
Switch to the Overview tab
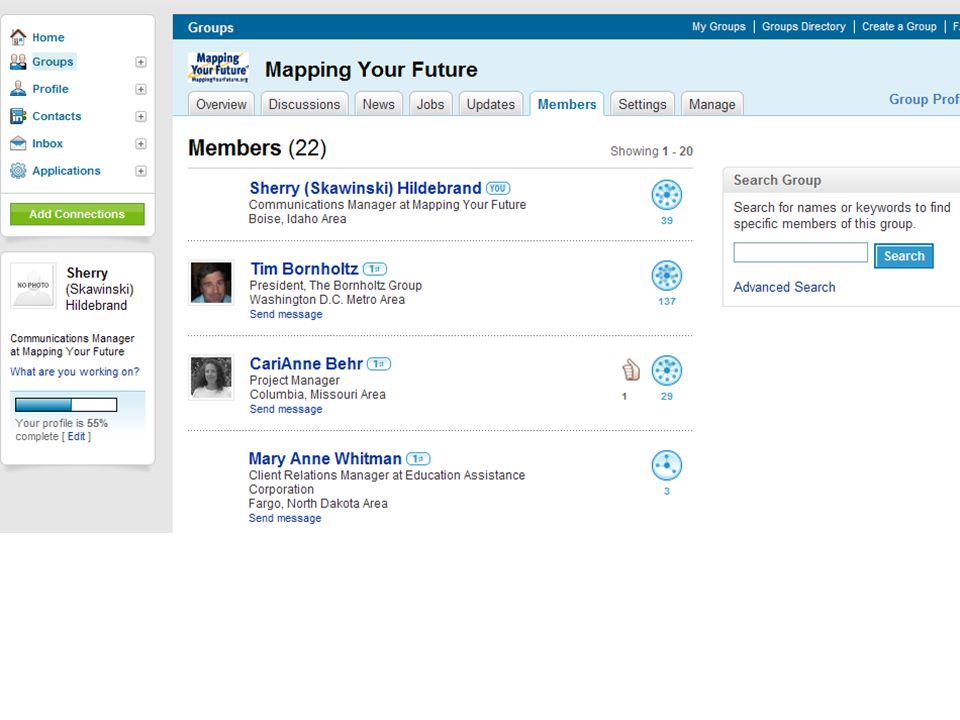pos(221,104)
